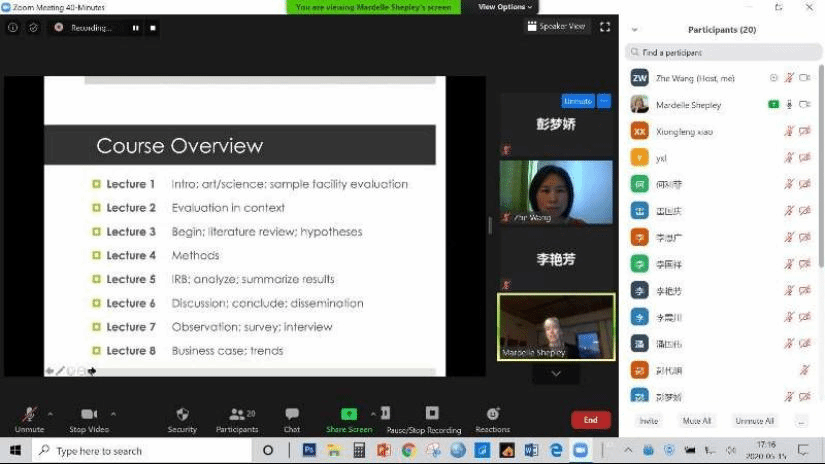Click the green Share Screen icon

click(x=349, y=414)
